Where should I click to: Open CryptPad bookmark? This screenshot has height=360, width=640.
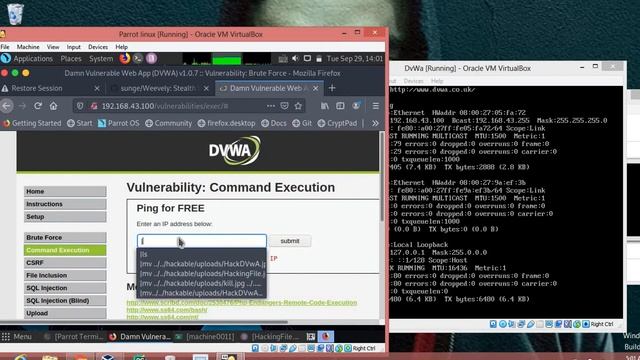[x=337, y=123]
